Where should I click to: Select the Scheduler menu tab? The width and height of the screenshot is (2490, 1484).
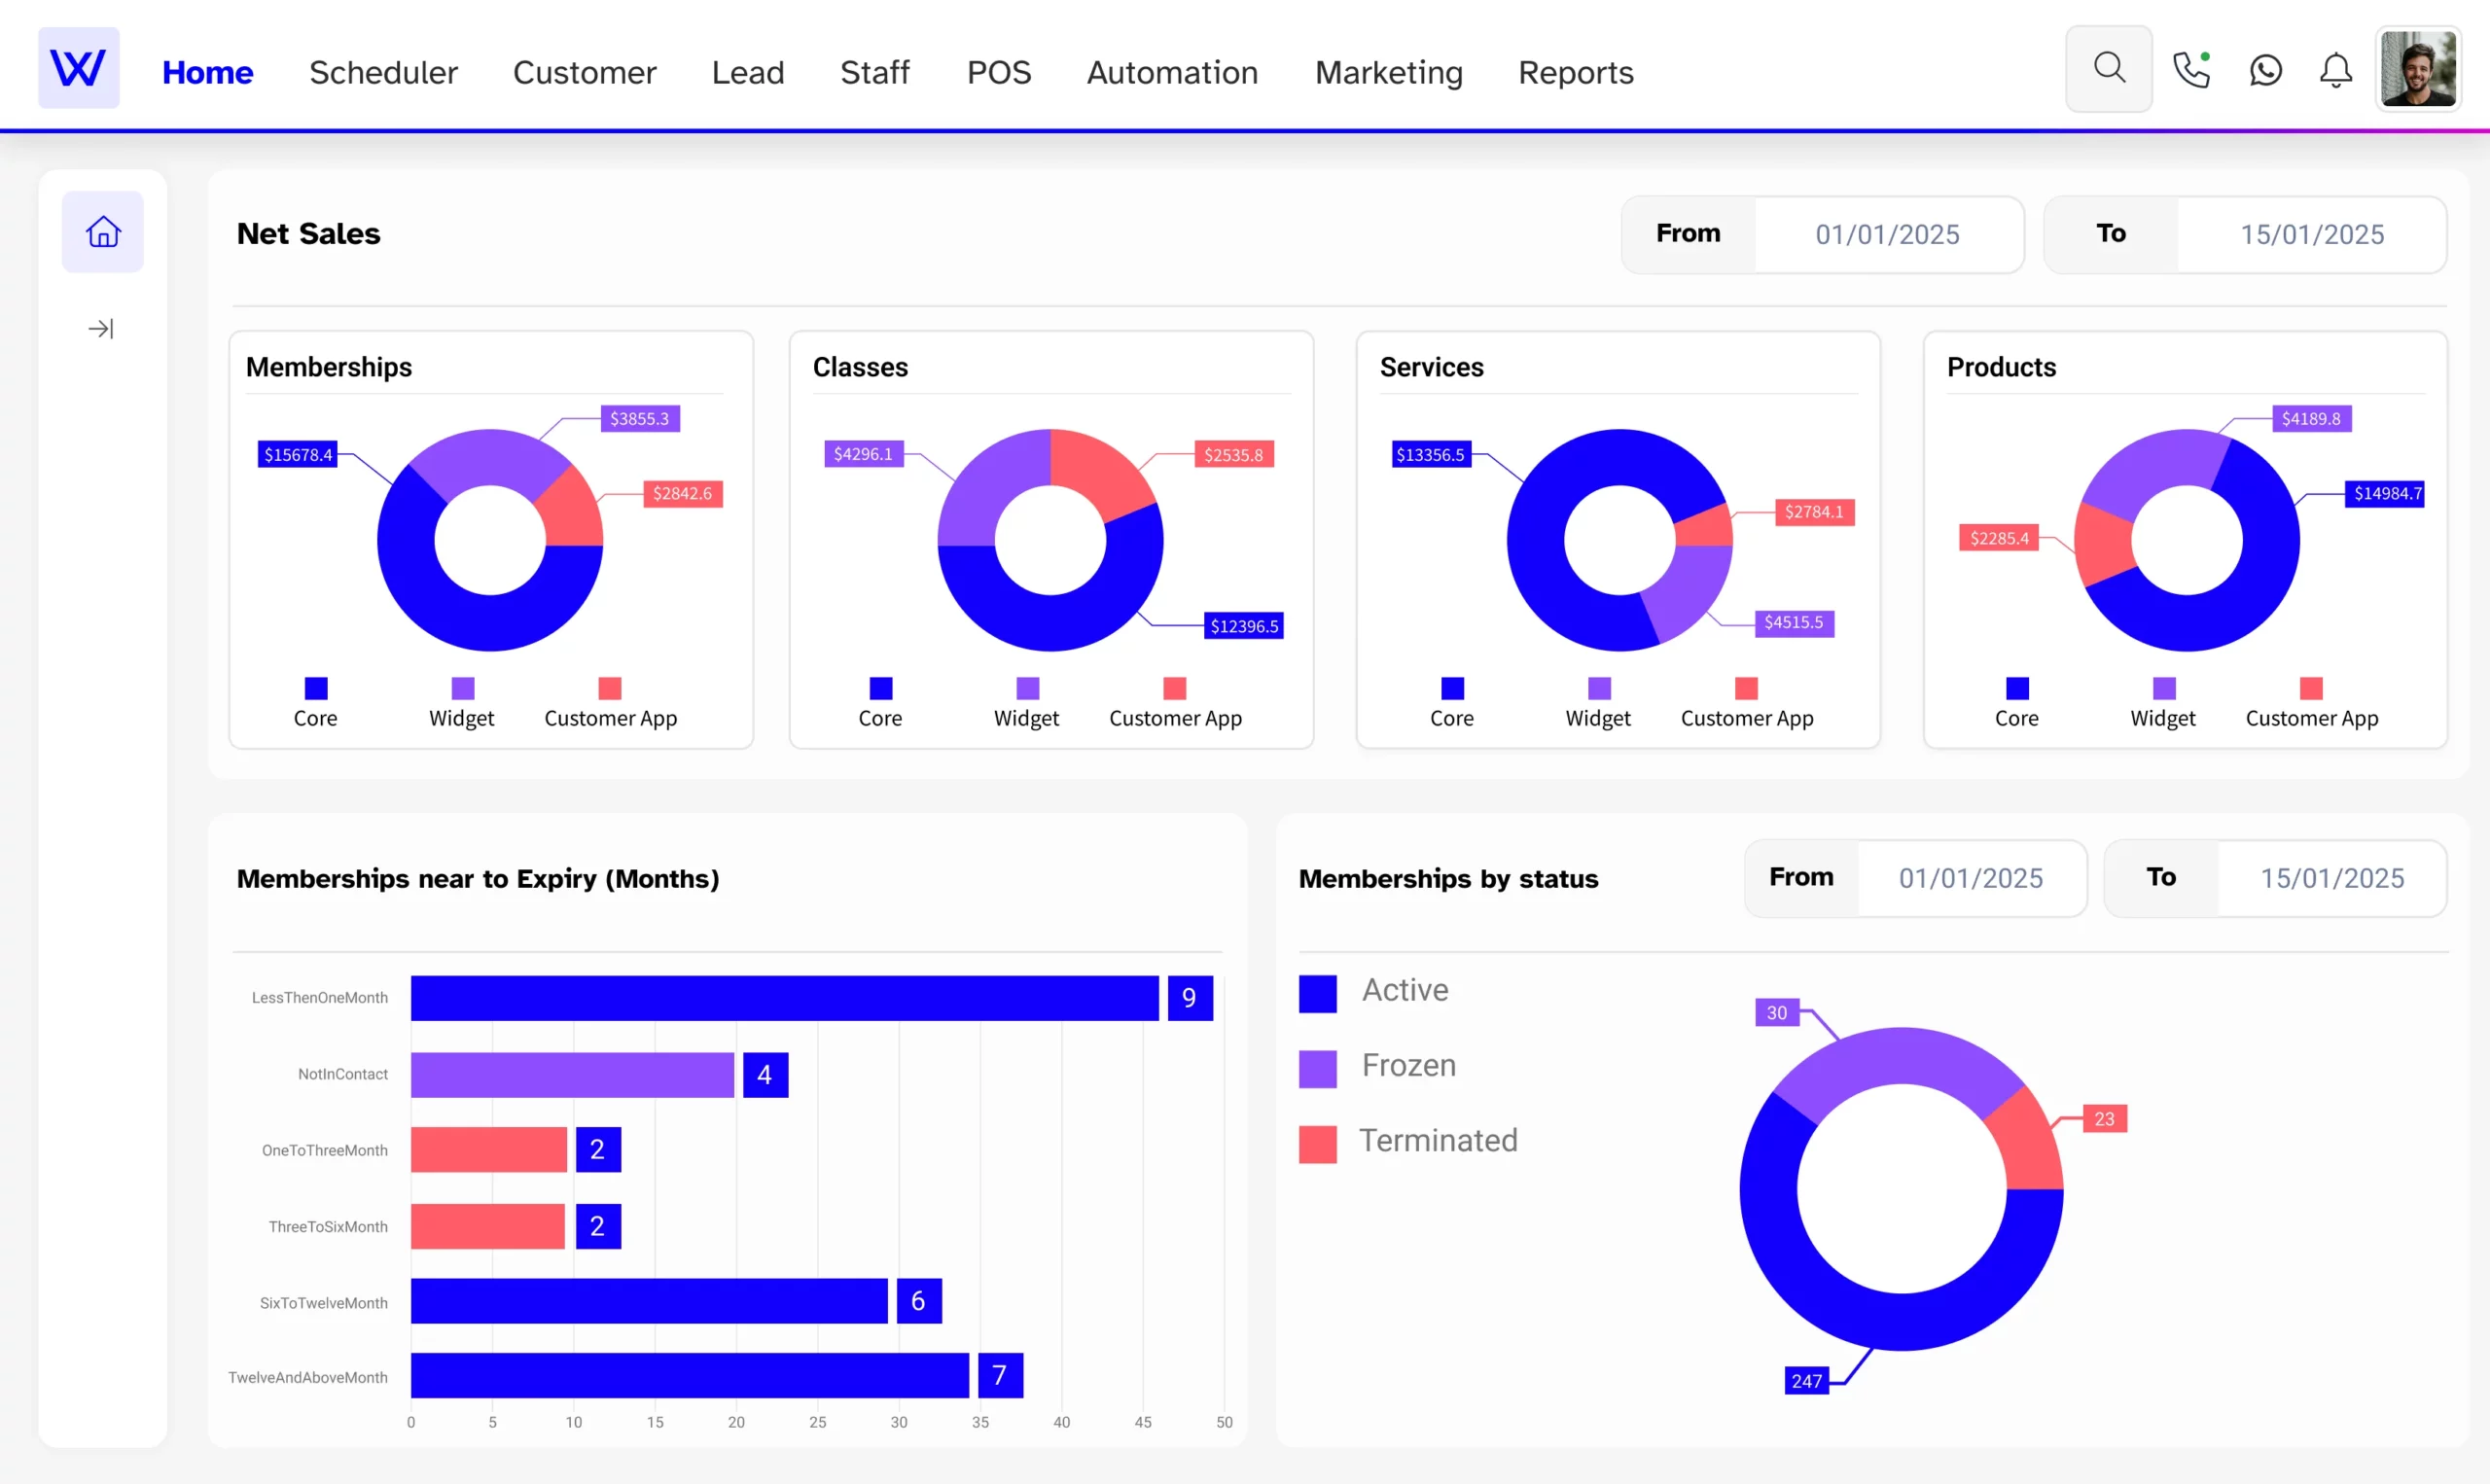[383, 72]
